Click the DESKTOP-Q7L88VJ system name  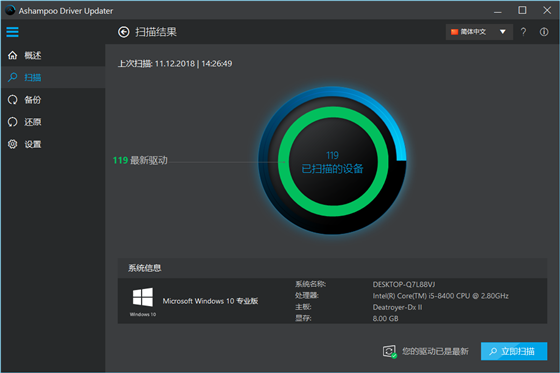404,284
